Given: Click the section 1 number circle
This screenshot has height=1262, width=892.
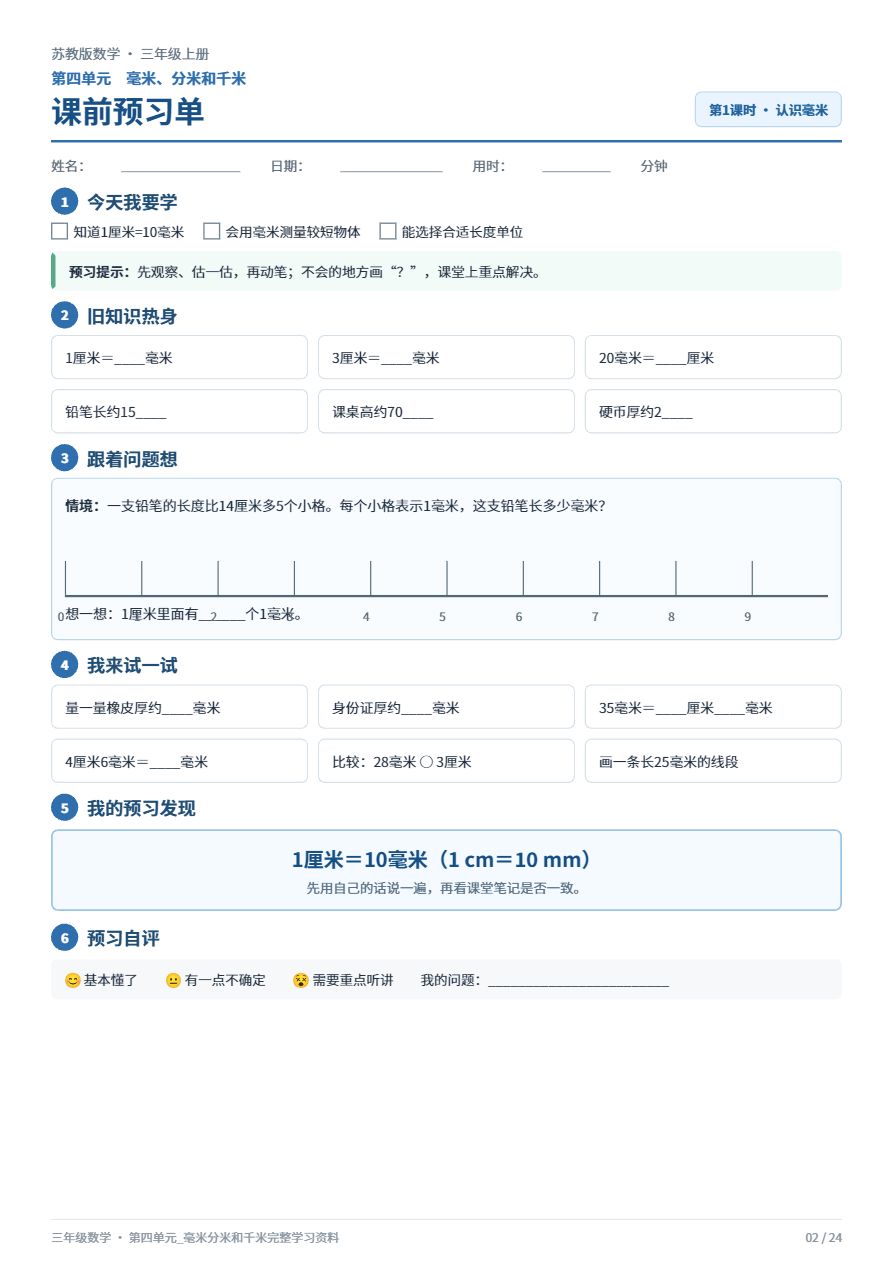Looking at the screenshot, I should point(64,202).
